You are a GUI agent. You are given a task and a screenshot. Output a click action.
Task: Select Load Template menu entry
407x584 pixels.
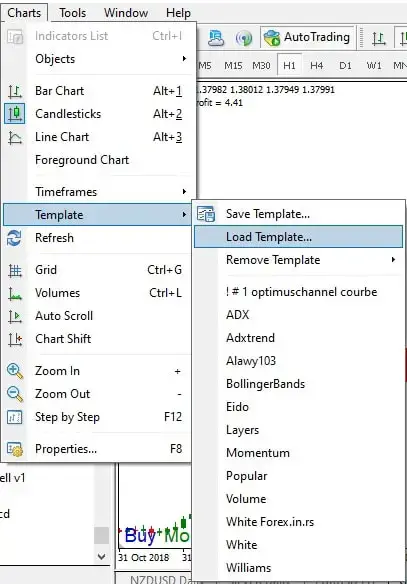tap(299, 237)
